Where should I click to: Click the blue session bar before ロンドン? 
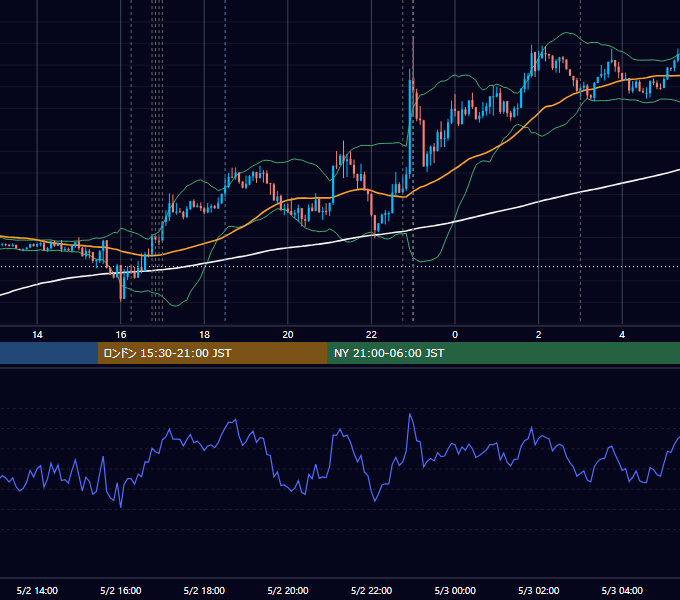click(49, 353)
